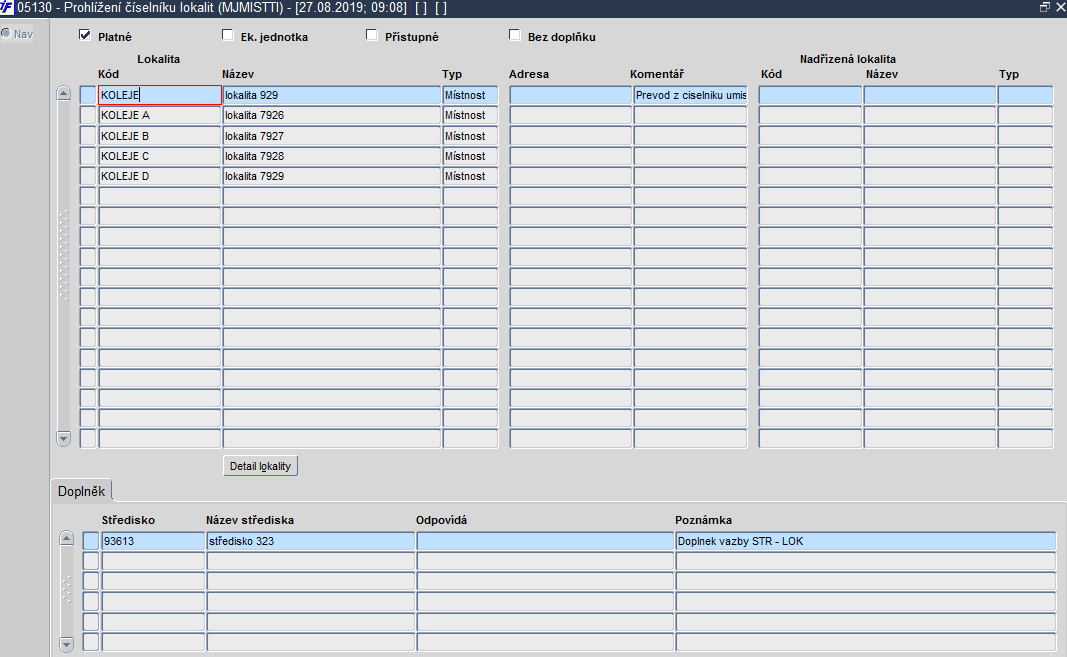Click the locality list scroll up arrow
The width and height of the screenshot is (1067, 657).
(64, 93)
